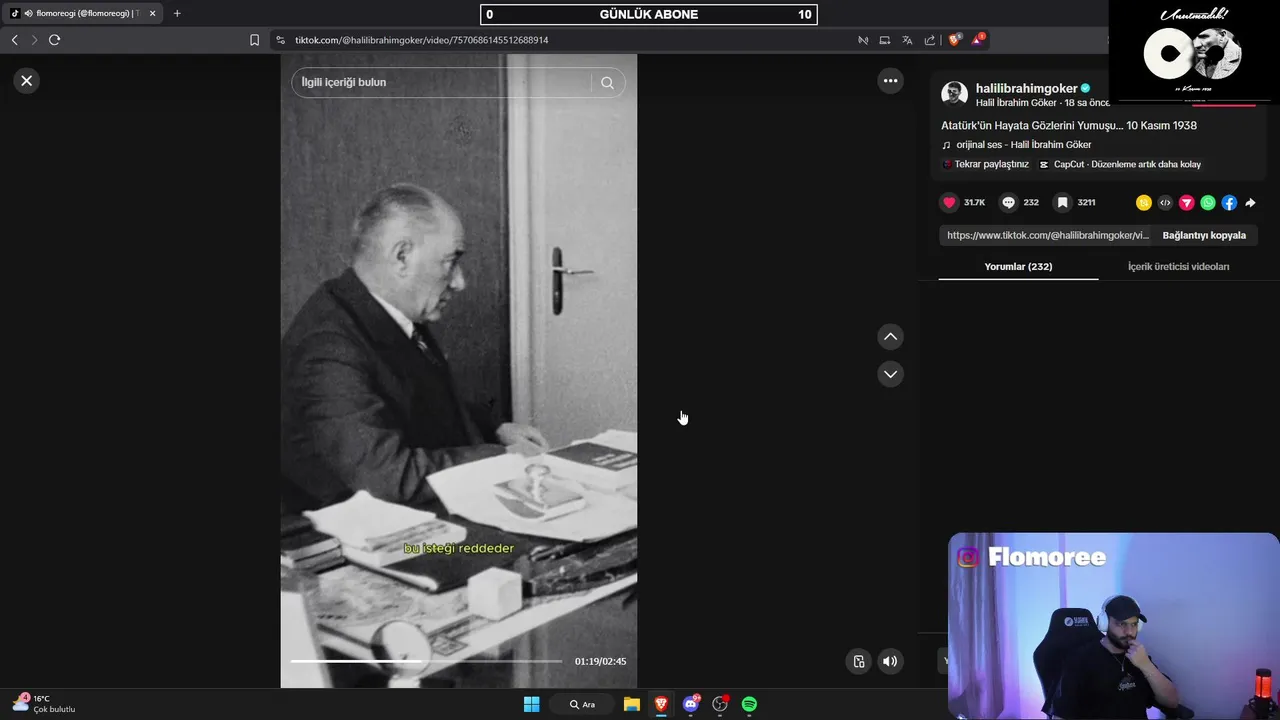Translate the page via translate icon
The height and width of the screenshot is (720, 1280).
pos(907,40)
